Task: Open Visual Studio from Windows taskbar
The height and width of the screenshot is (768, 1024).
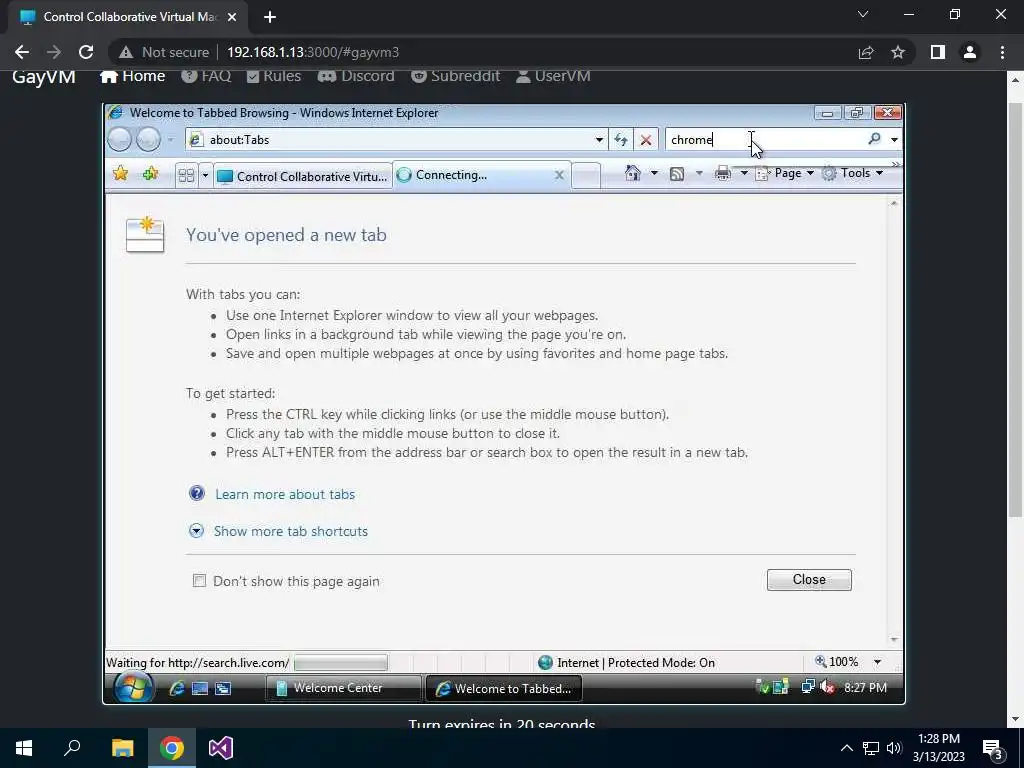Action: [221, 748]
